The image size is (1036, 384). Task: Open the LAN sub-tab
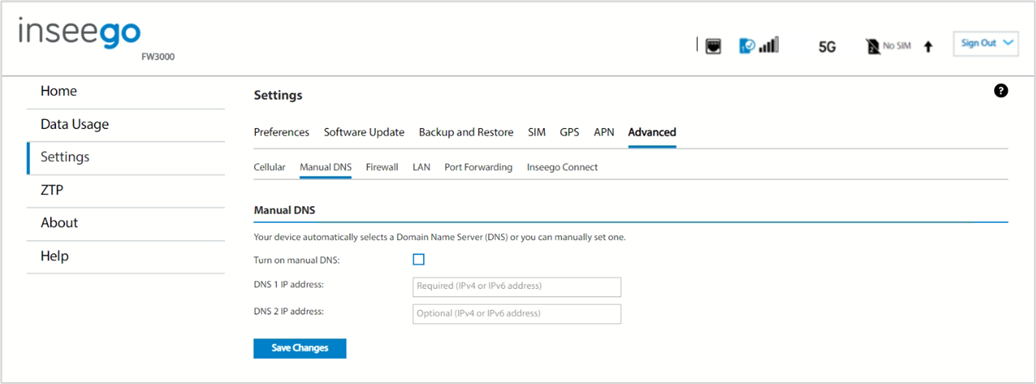pos(422,168)
